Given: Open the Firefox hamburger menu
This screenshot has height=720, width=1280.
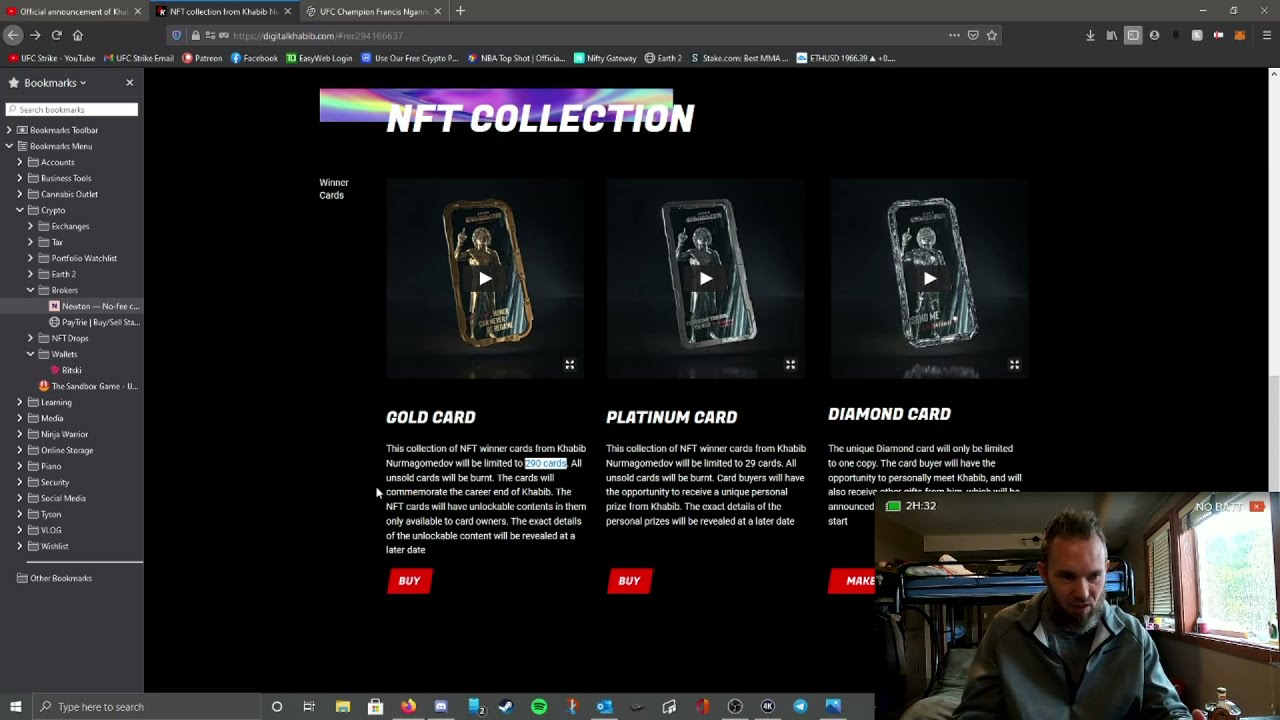Looking at the screenshot, I should pyautogui.click(x=1266, y=35).
